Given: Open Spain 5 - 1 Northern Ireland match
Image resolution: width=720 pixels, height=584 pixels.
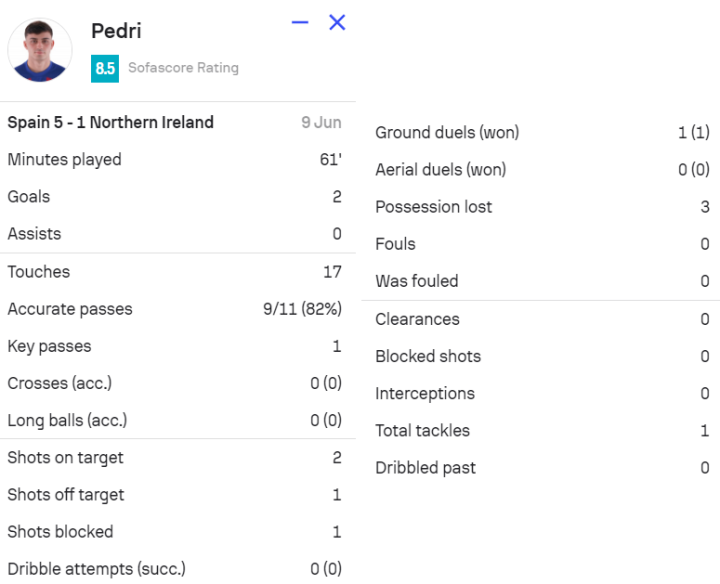Looking at the screenshot, I should point(111,122).
